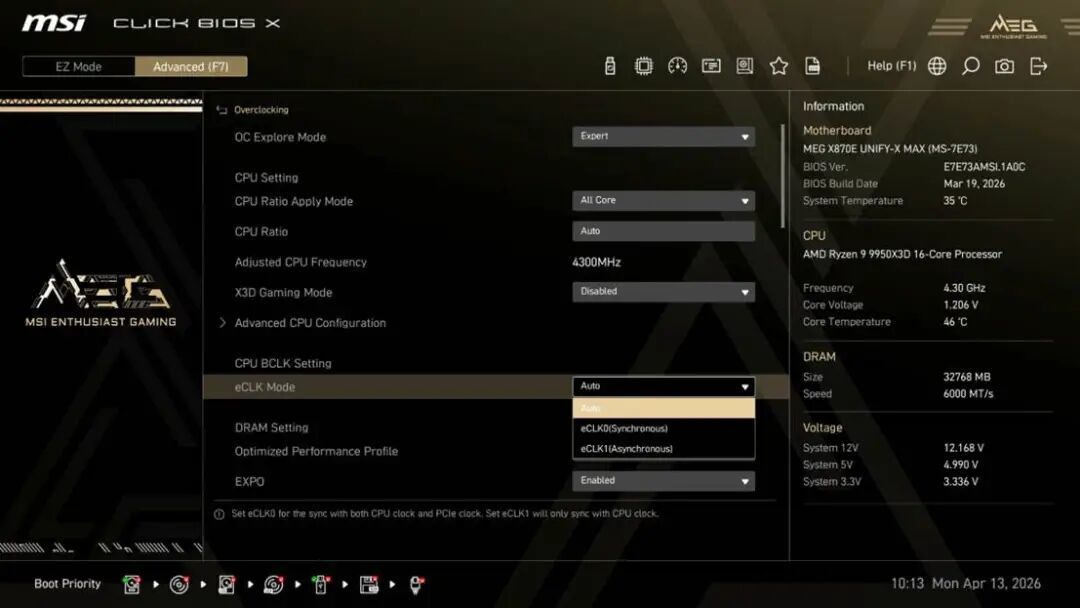This screenshot has height=608, width=1080.
Task: Select first hard disk boot priority icon
Action: tap(132, 585)
